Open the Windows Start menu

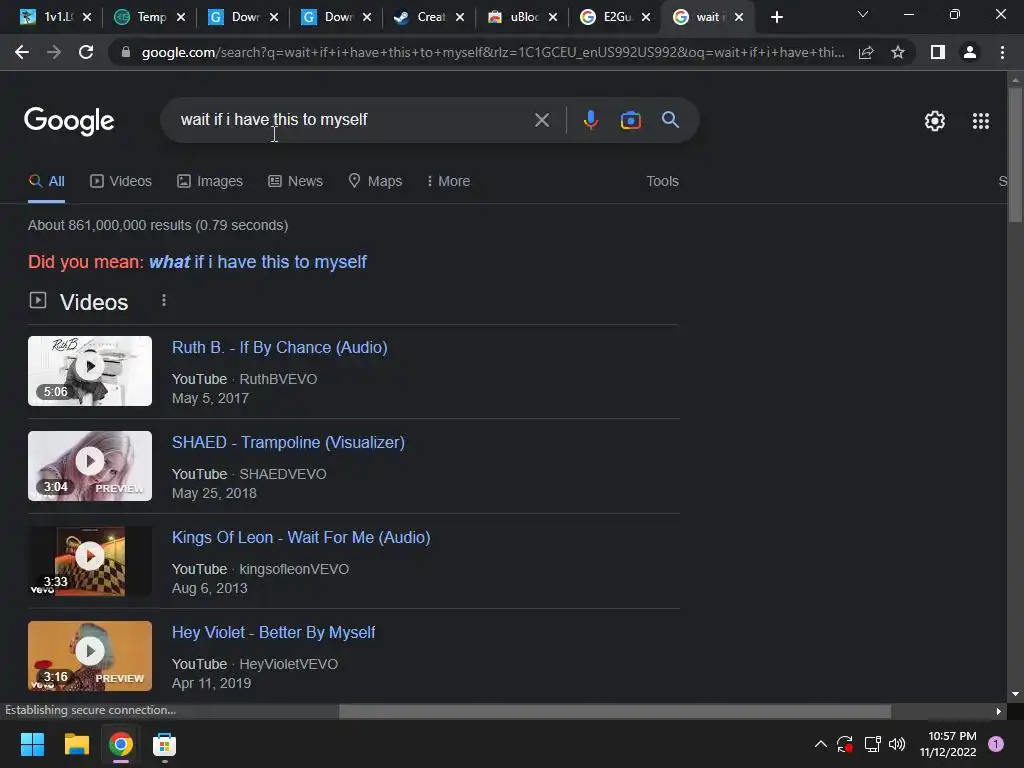pyautogui.click(x=32, y=744)
